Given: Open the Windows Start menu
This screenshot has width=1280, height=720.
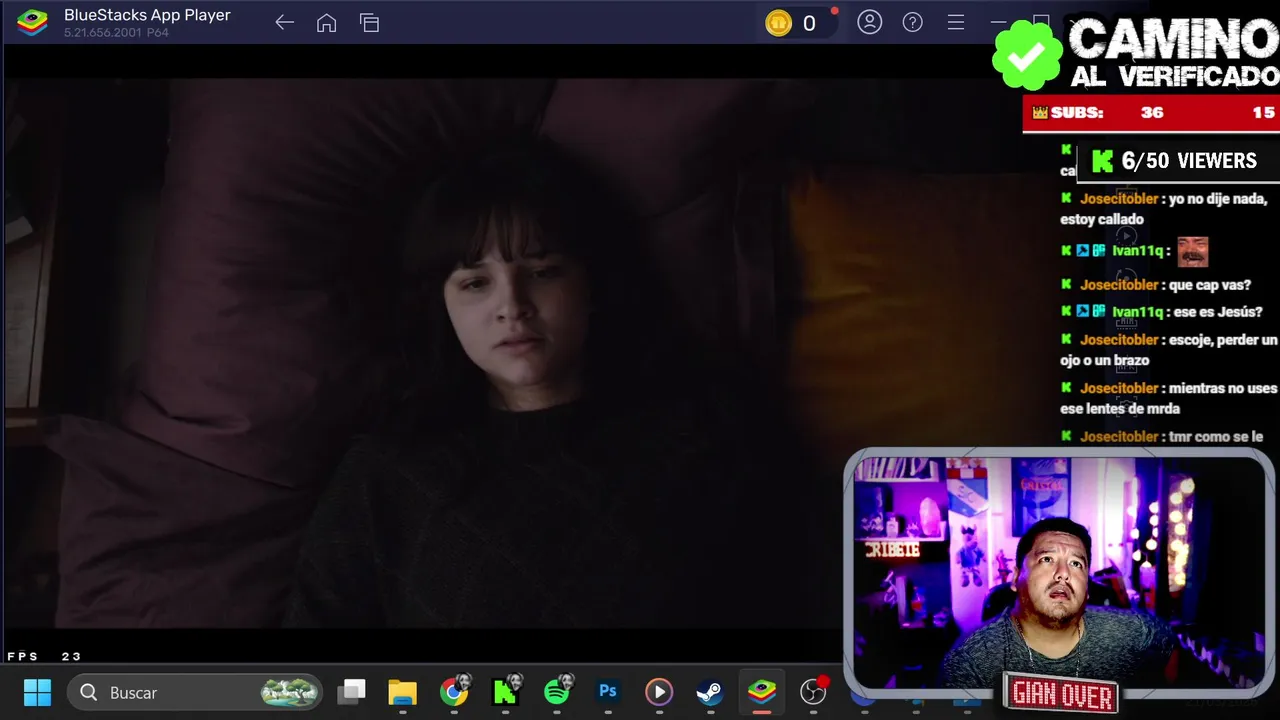Looking at the screenshot, I should pos(37,692).
